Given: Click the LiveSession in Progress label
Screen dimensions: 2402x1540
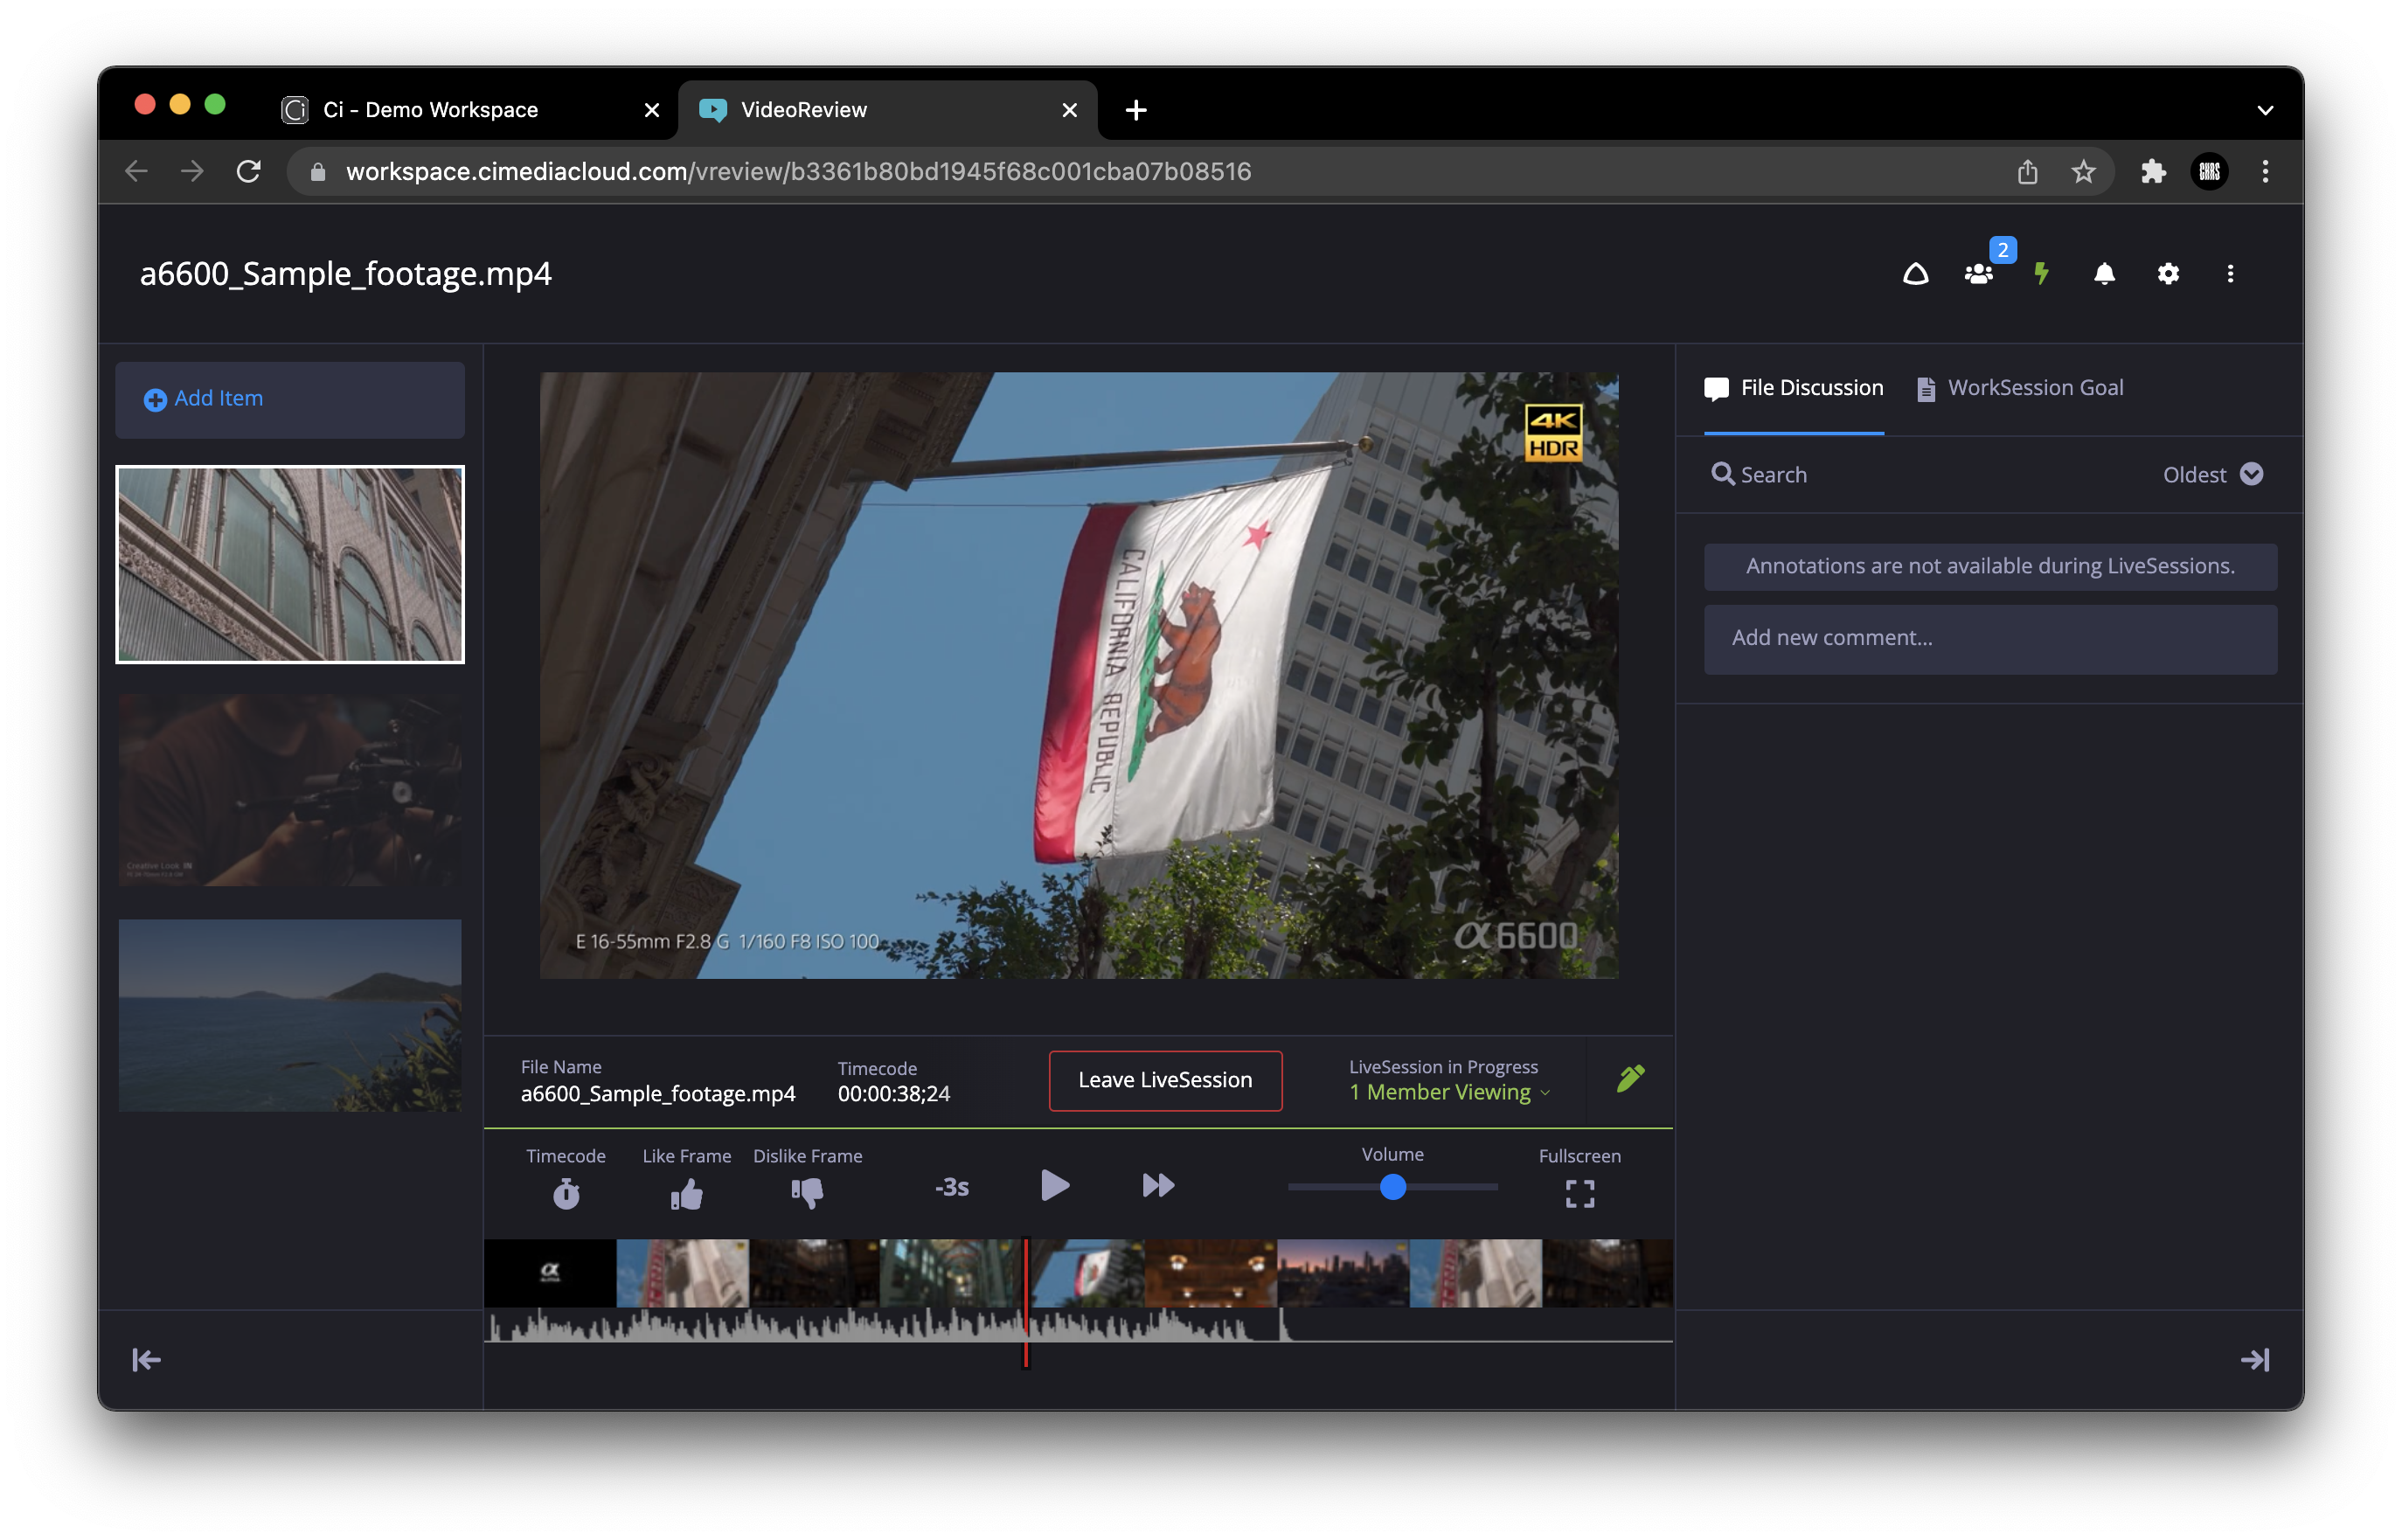Looking at the screenshot, I should 1443,1066.
